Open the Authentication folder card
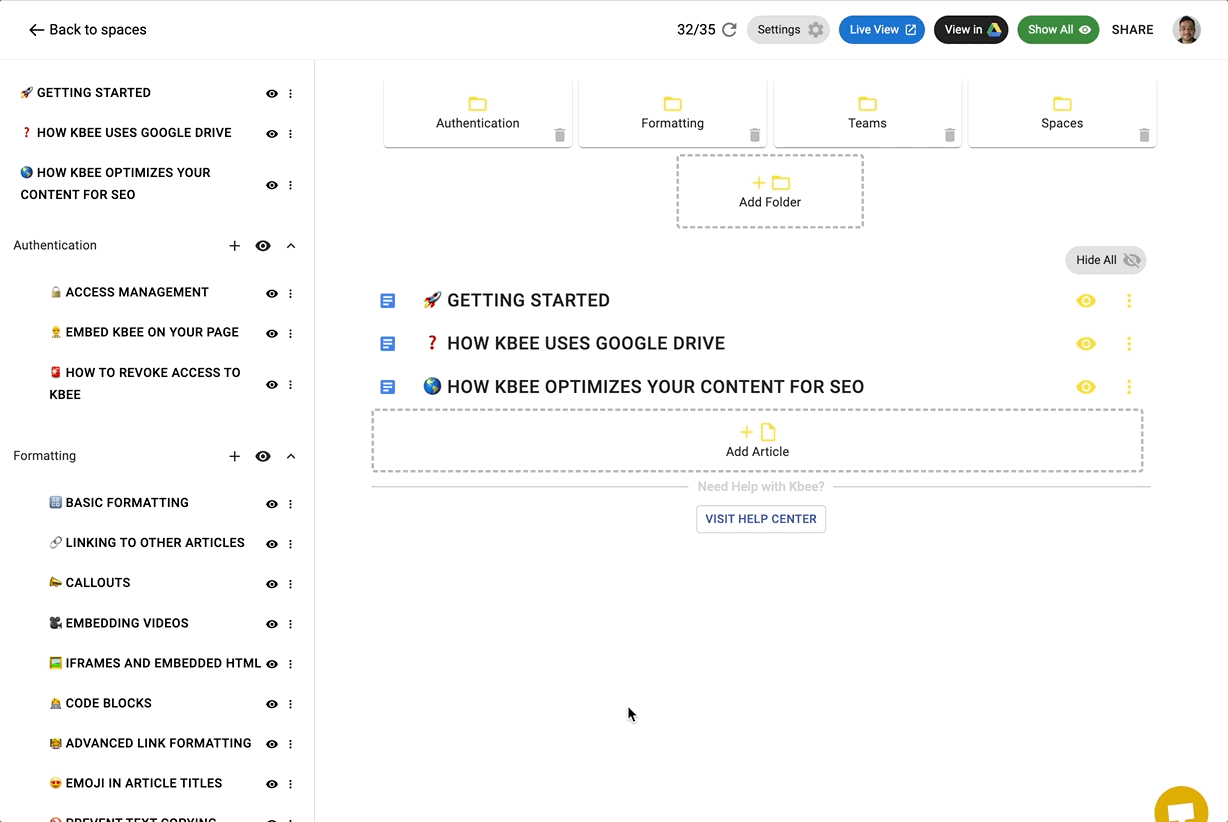Screen dimensions: 1228x822 tap(478, 113)
